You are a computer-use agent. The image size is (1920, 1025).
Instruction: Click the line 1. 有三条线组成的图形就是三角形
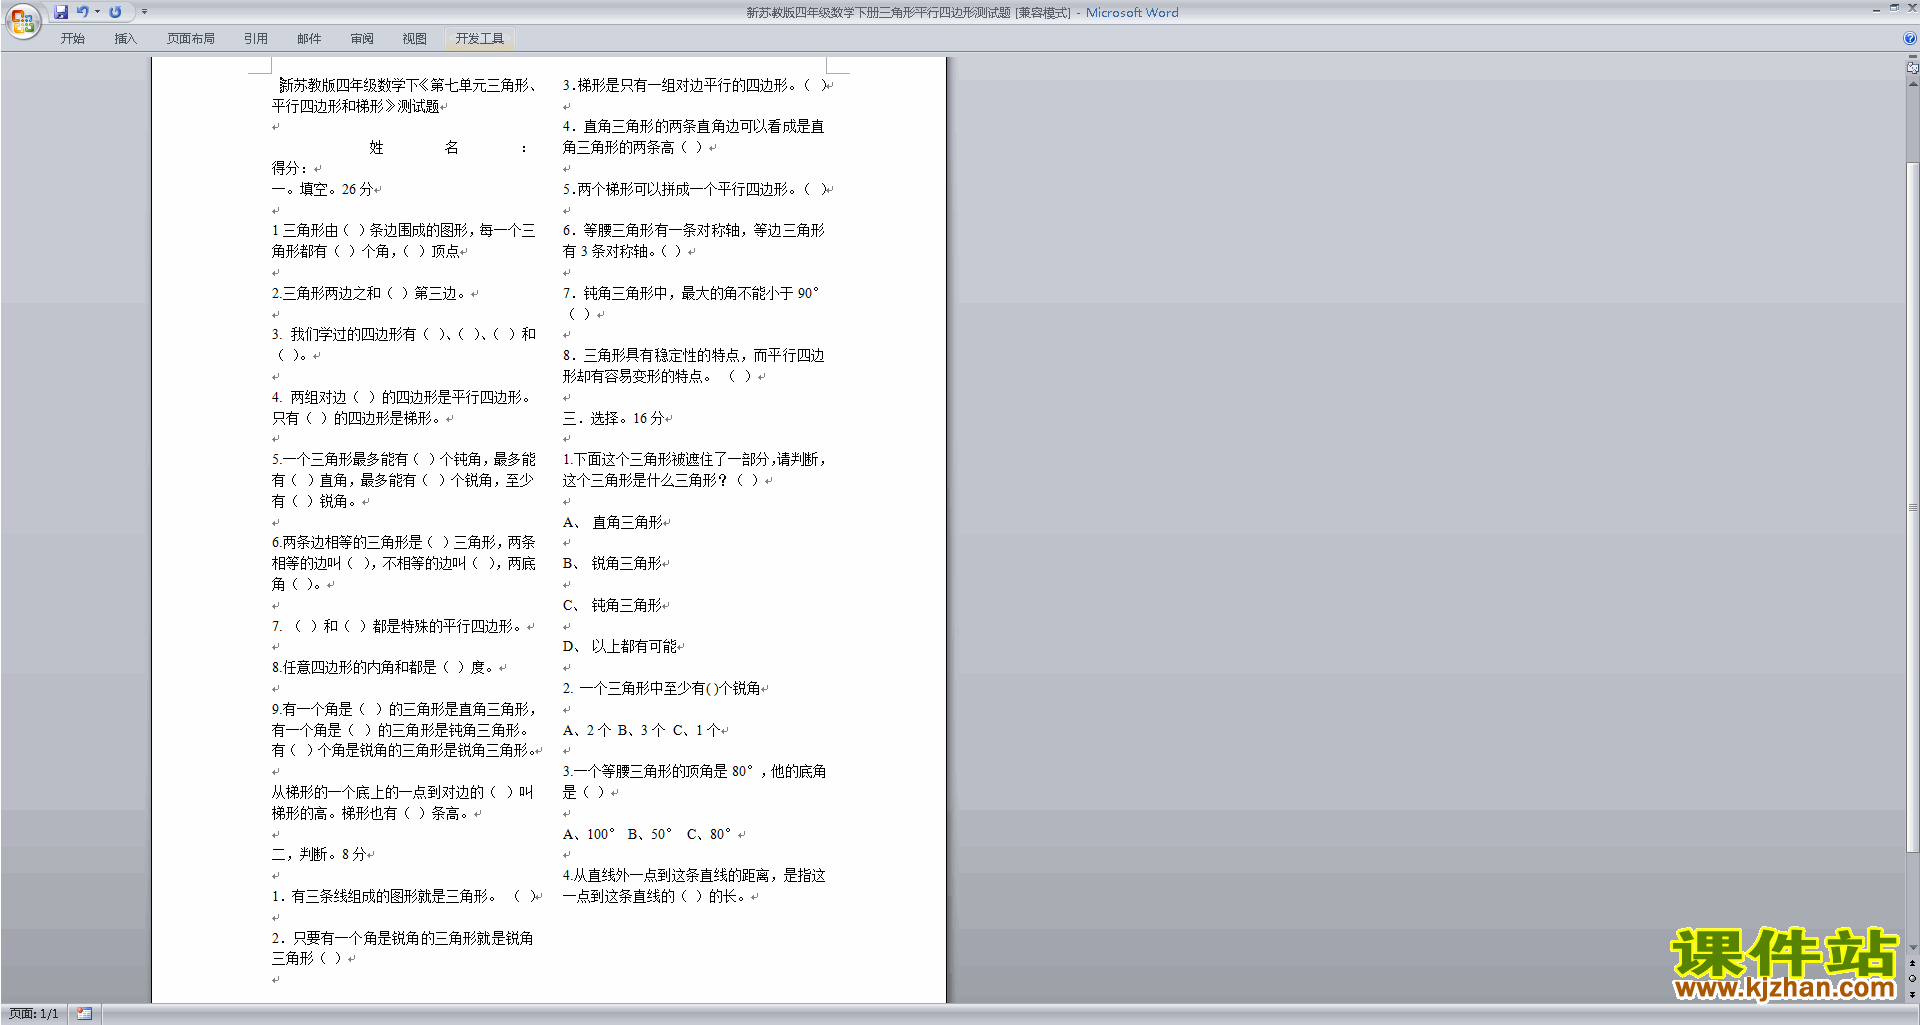[x=404, y=896]
